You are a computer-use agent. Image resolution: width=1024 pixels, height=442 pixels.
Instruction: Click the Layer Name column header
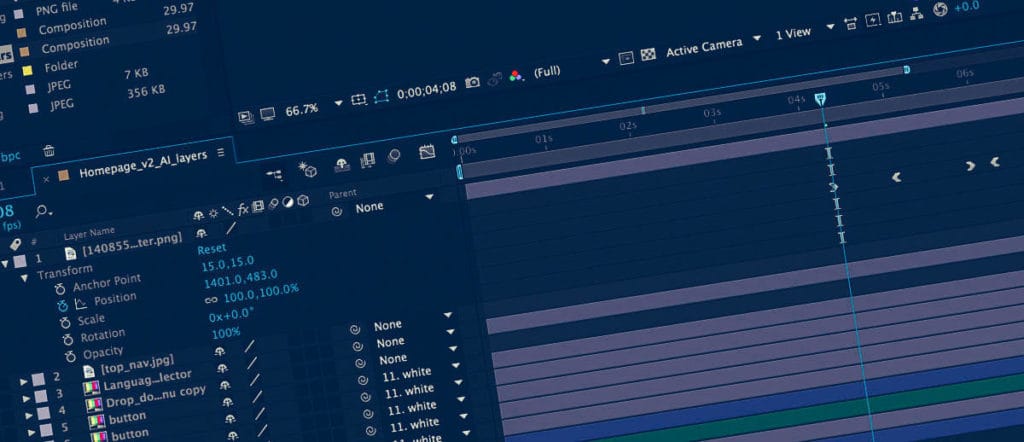tap(89, 234)
